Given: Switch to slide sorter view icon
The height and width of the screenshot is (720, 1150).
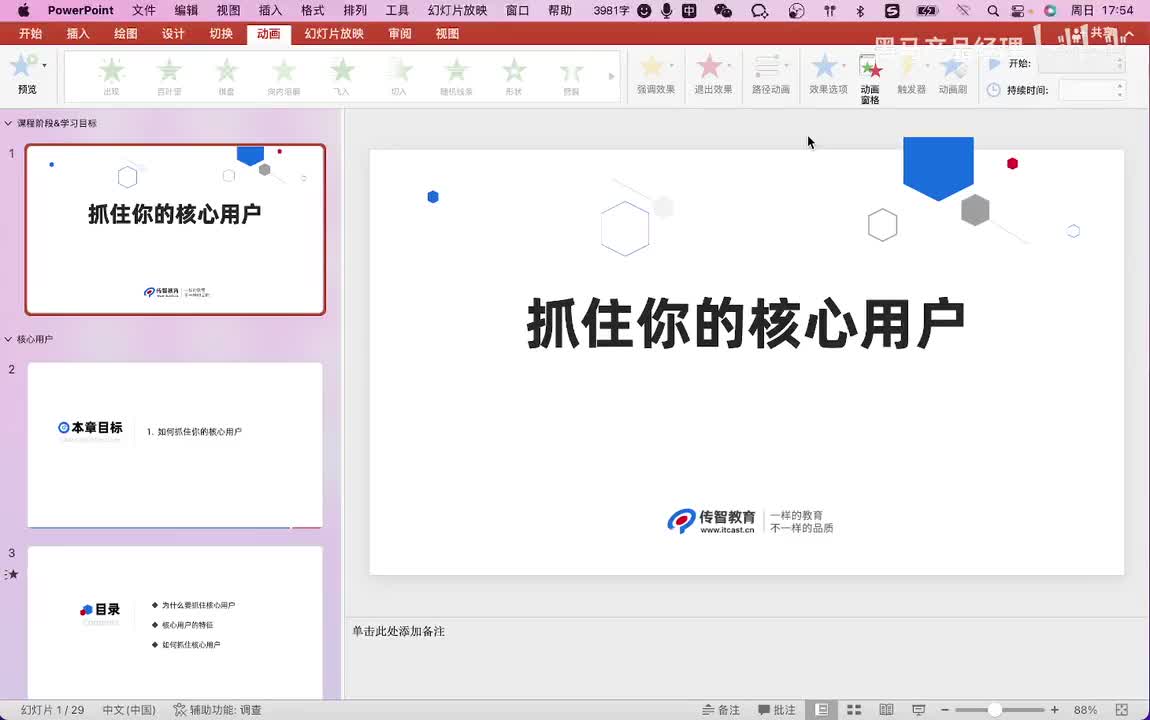Looking at the screenshot, I should (x=854, y=710).
